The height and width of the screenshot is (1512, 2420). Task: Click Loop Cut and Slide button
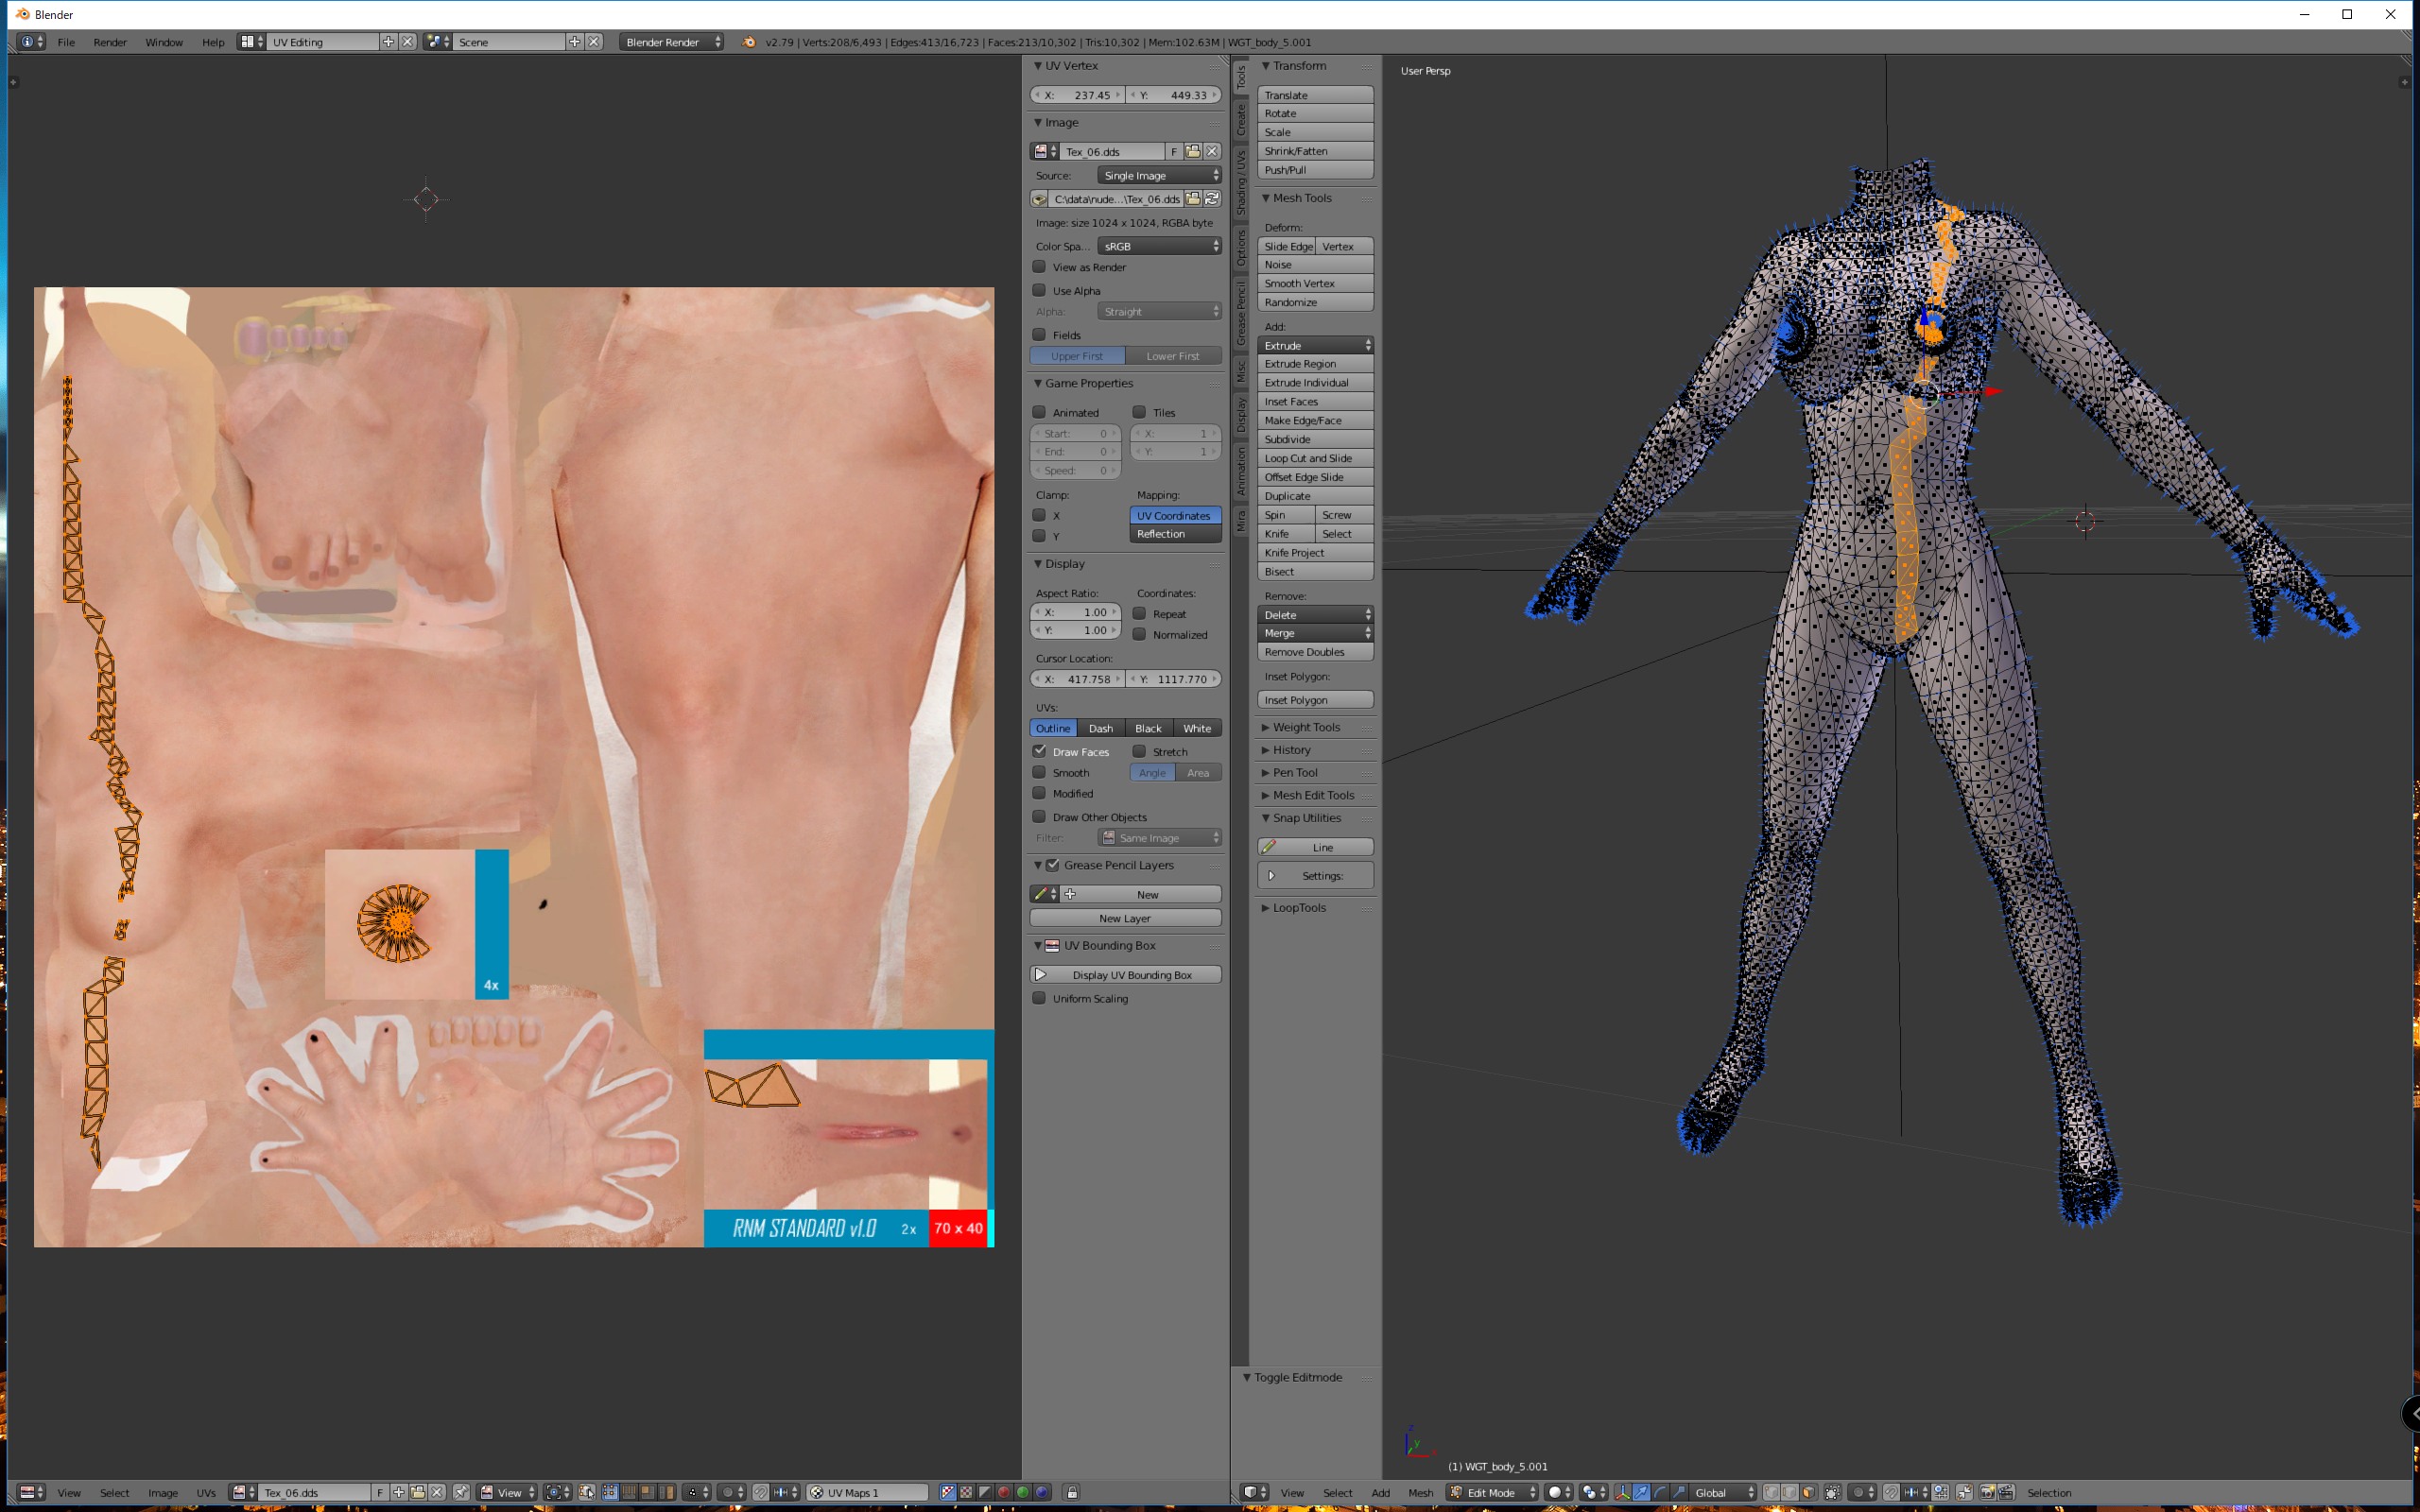click(x=1315, y=458)
